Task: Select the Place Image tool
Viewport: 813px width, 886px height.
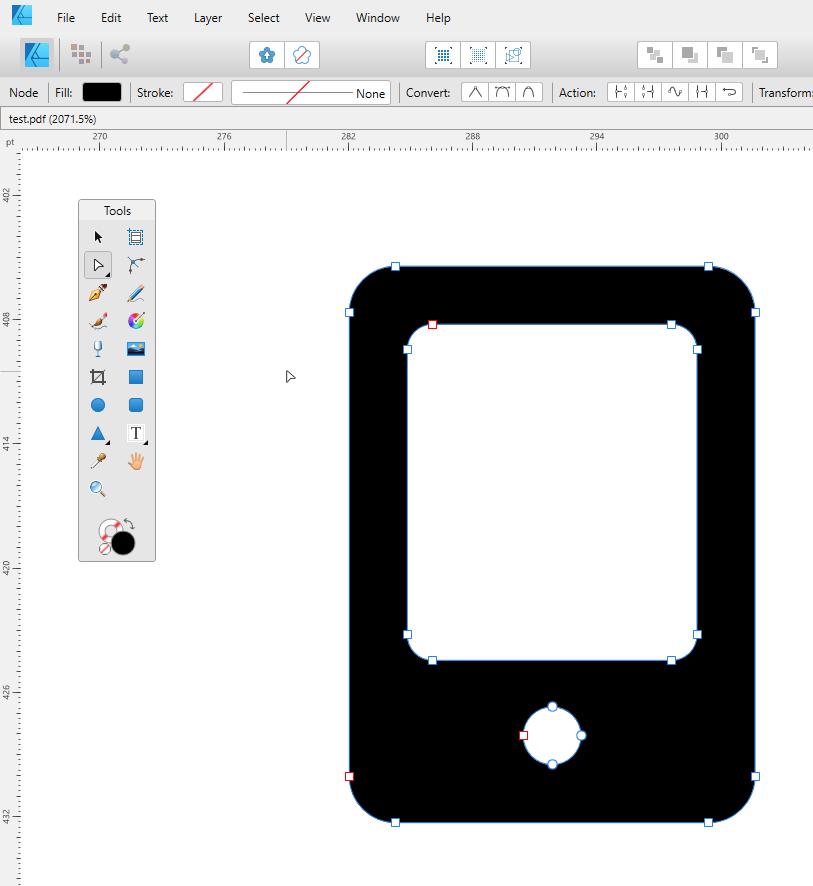Action: click(x=136, y=349)
